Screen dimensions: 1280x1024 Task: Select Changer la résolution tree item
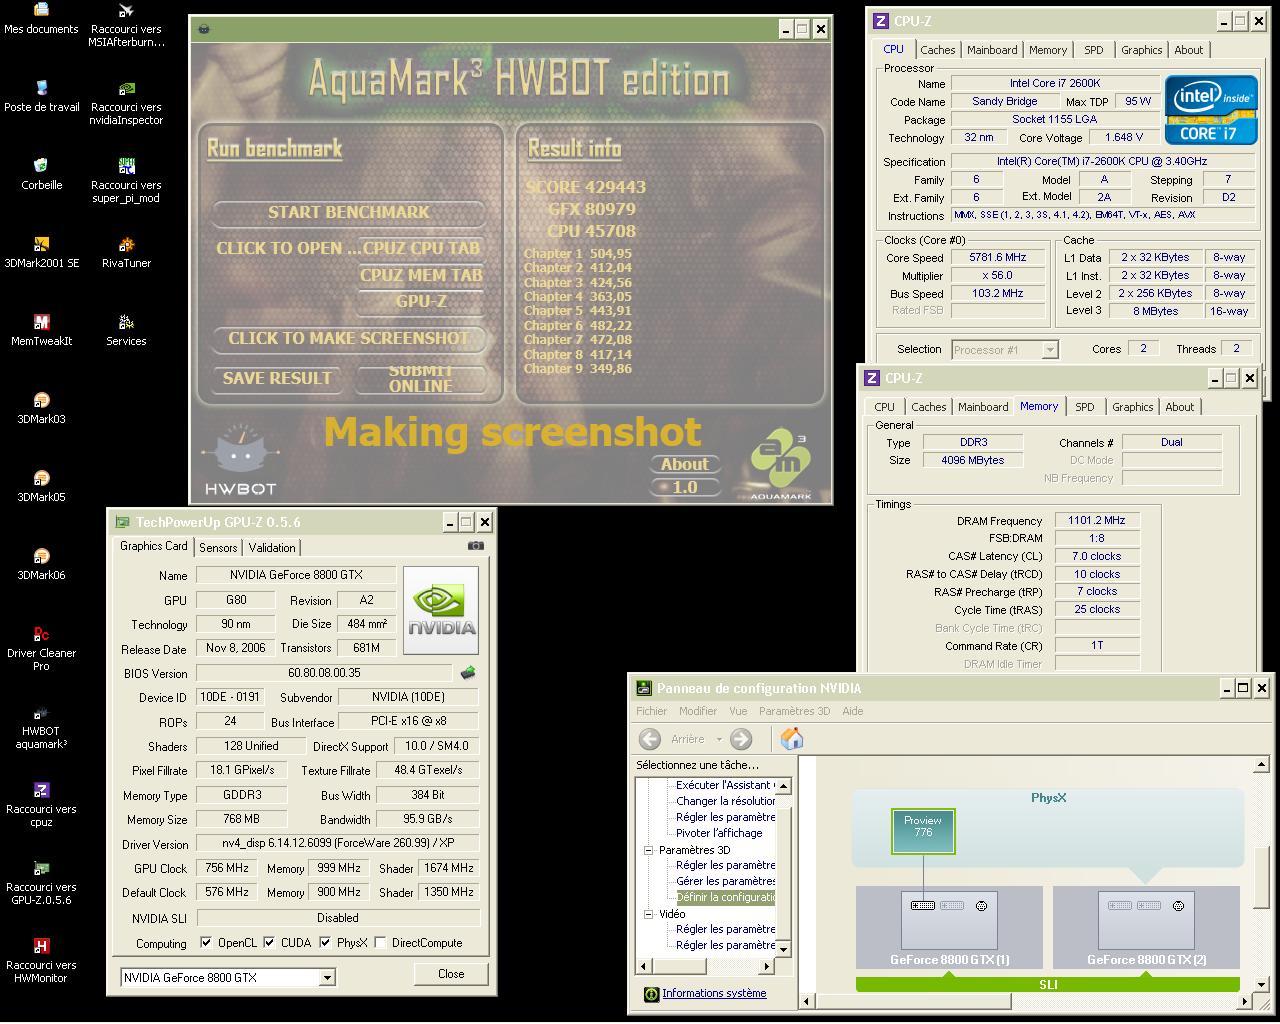click(x=726, y=801)
